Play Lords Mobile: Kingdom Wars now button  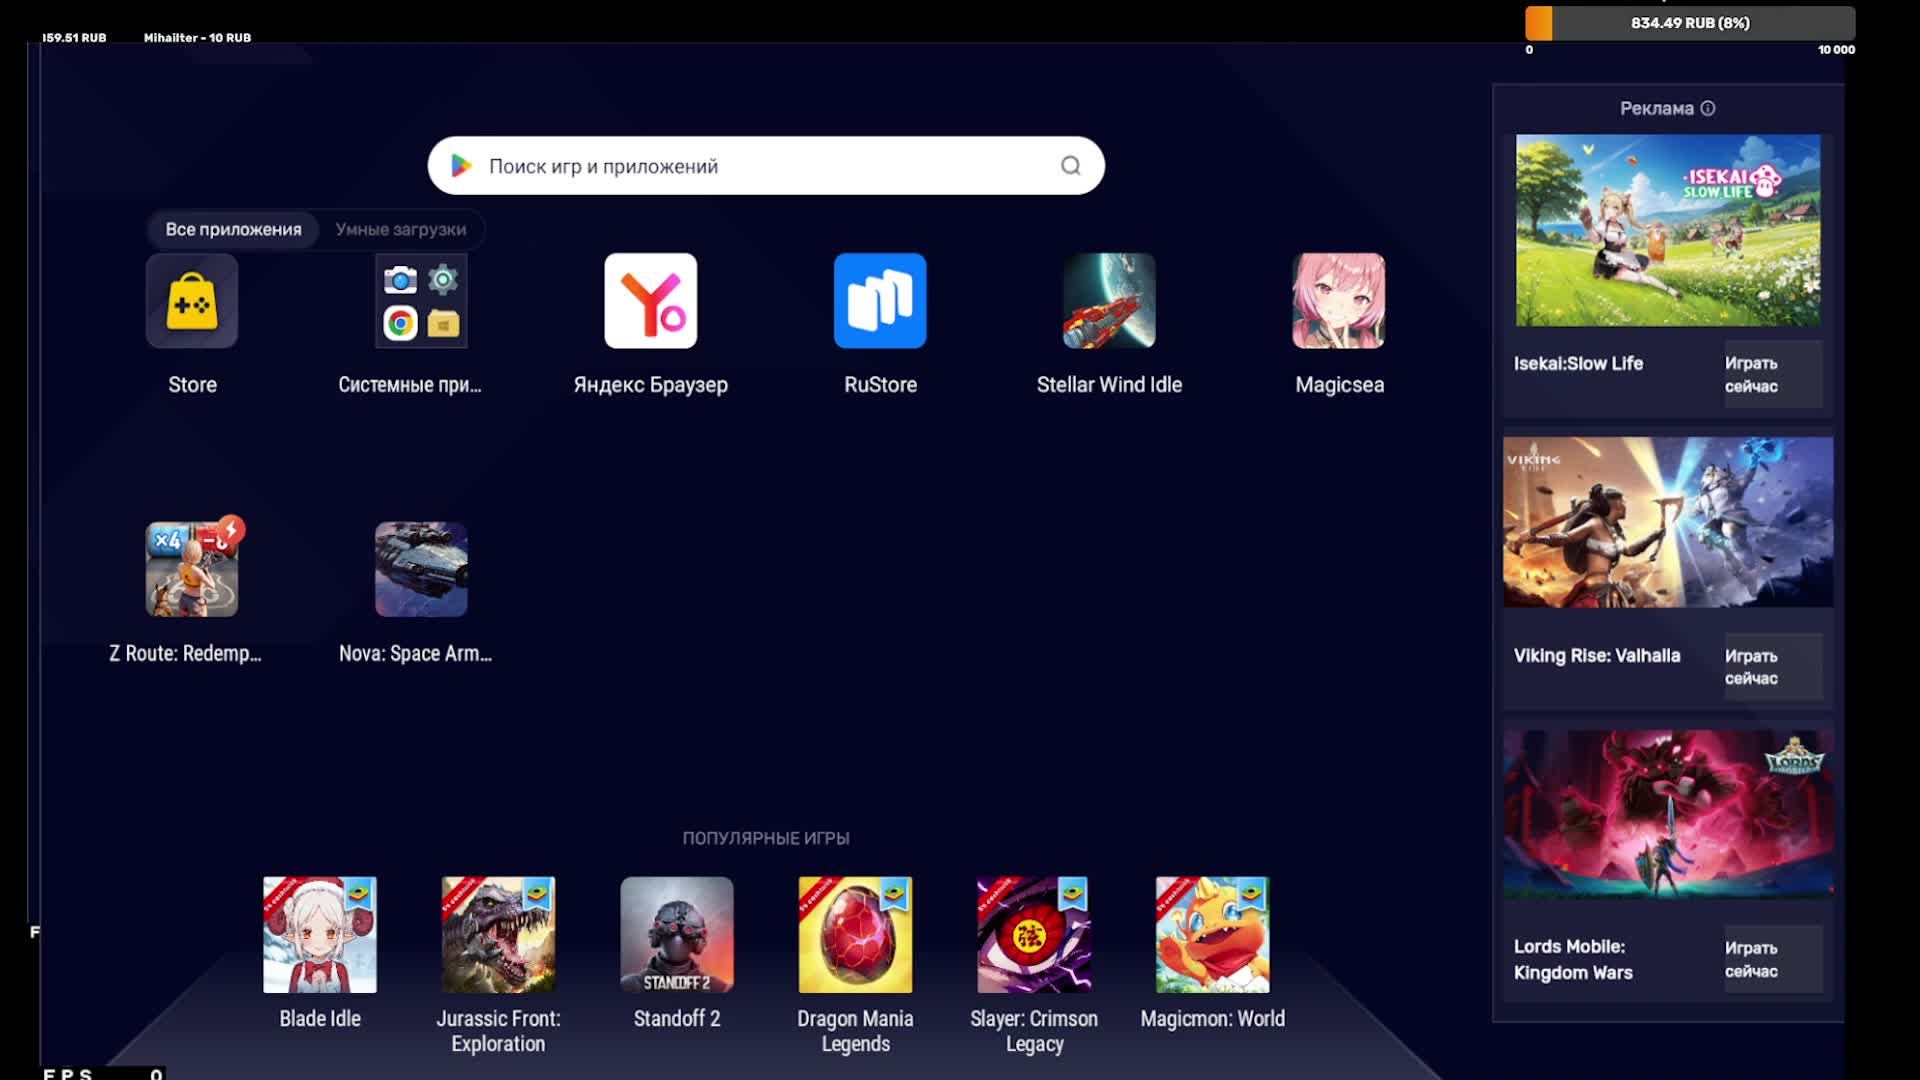click(x=1772, y=959)
